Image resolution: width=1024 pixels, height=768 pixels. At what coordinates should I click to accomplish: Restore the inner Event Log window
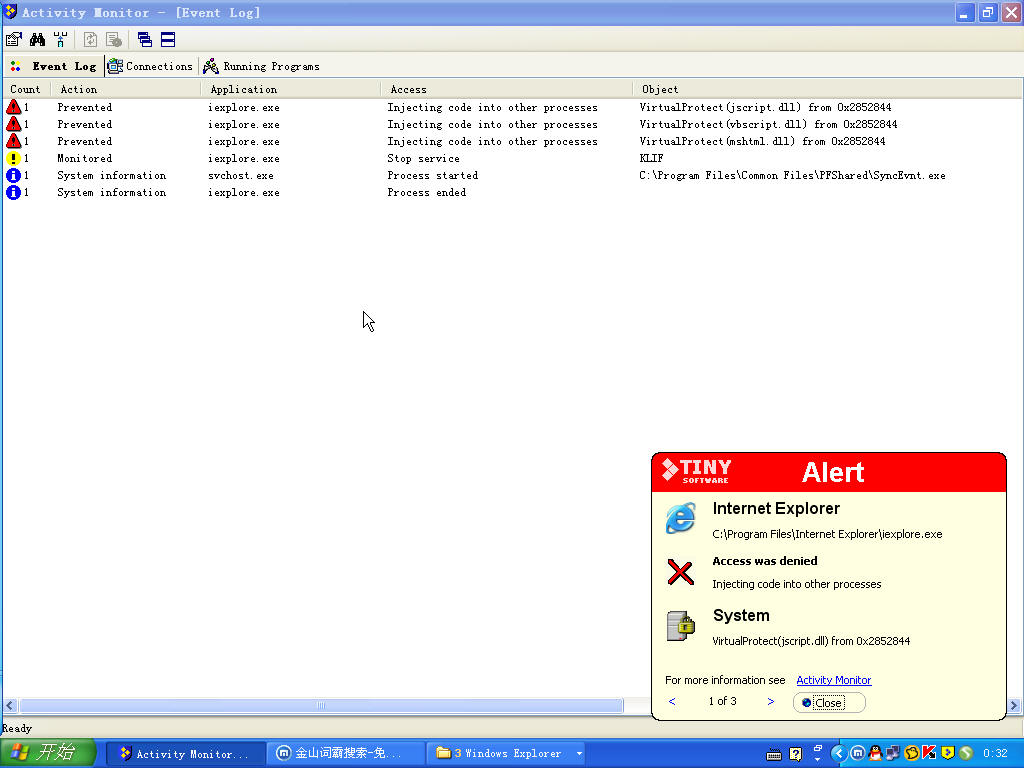988,12
